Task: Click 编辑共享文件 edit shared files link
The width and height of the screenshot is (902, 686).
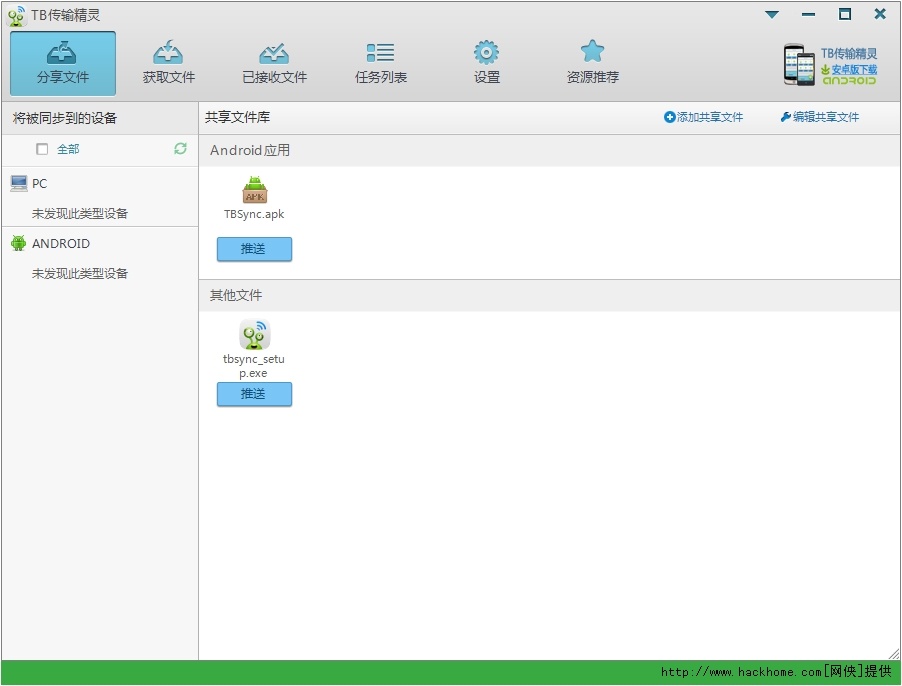Action: tap(819, 117)
